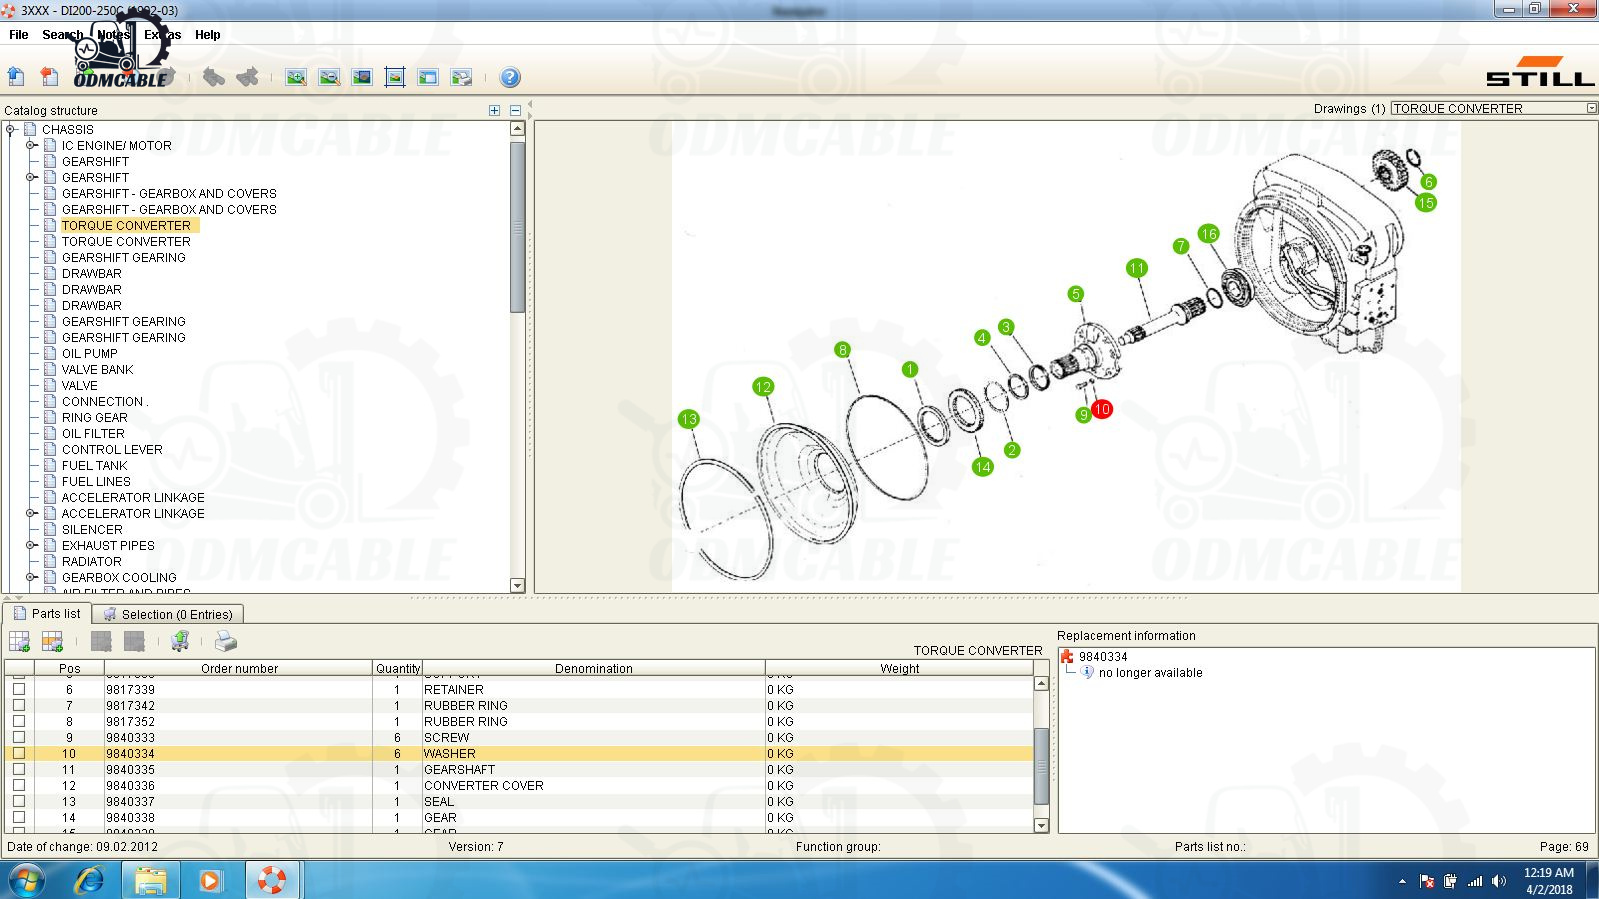Open the Drawings TORQUE CONVERTER dropdown

1591,108
